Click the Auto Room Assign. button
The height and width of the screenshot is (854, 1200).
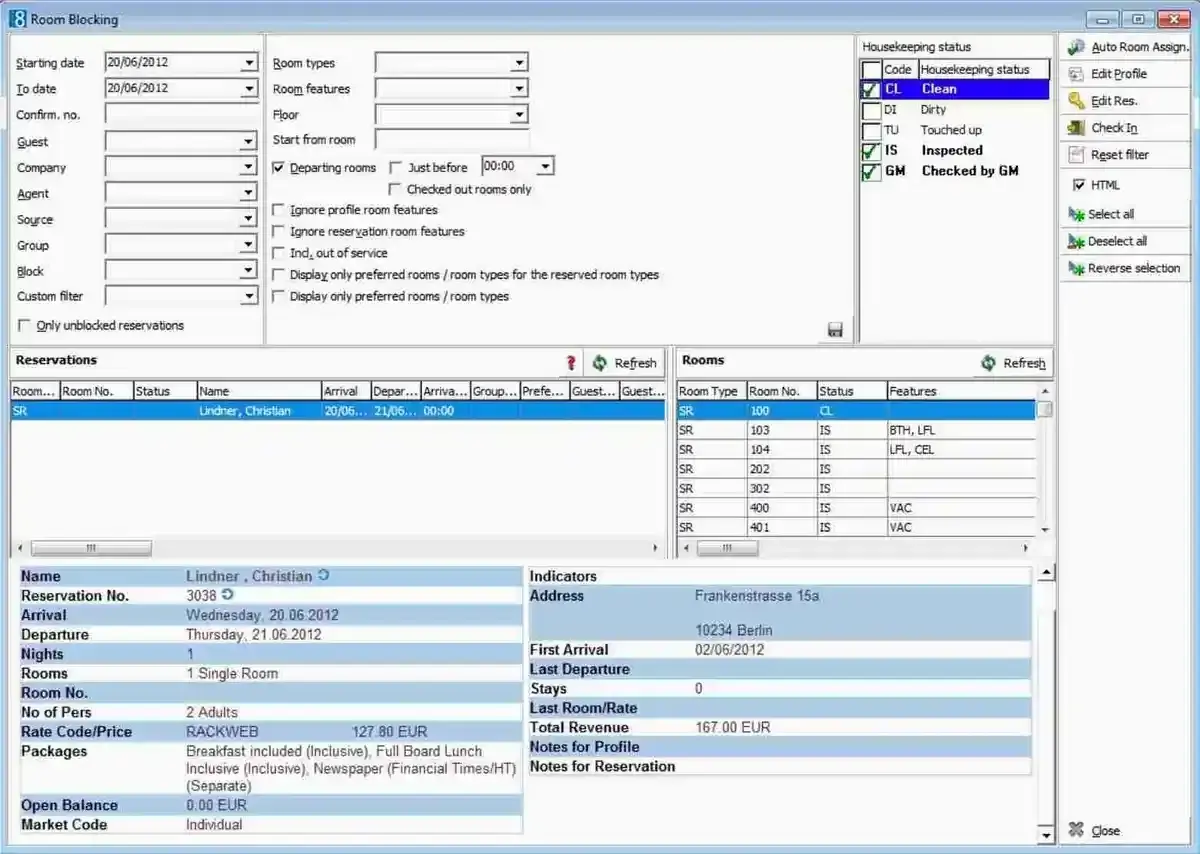(1125, 47)
